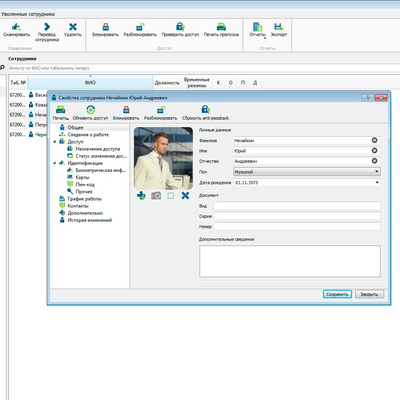Open Статус изменения дос... tree item

point(101,156)
